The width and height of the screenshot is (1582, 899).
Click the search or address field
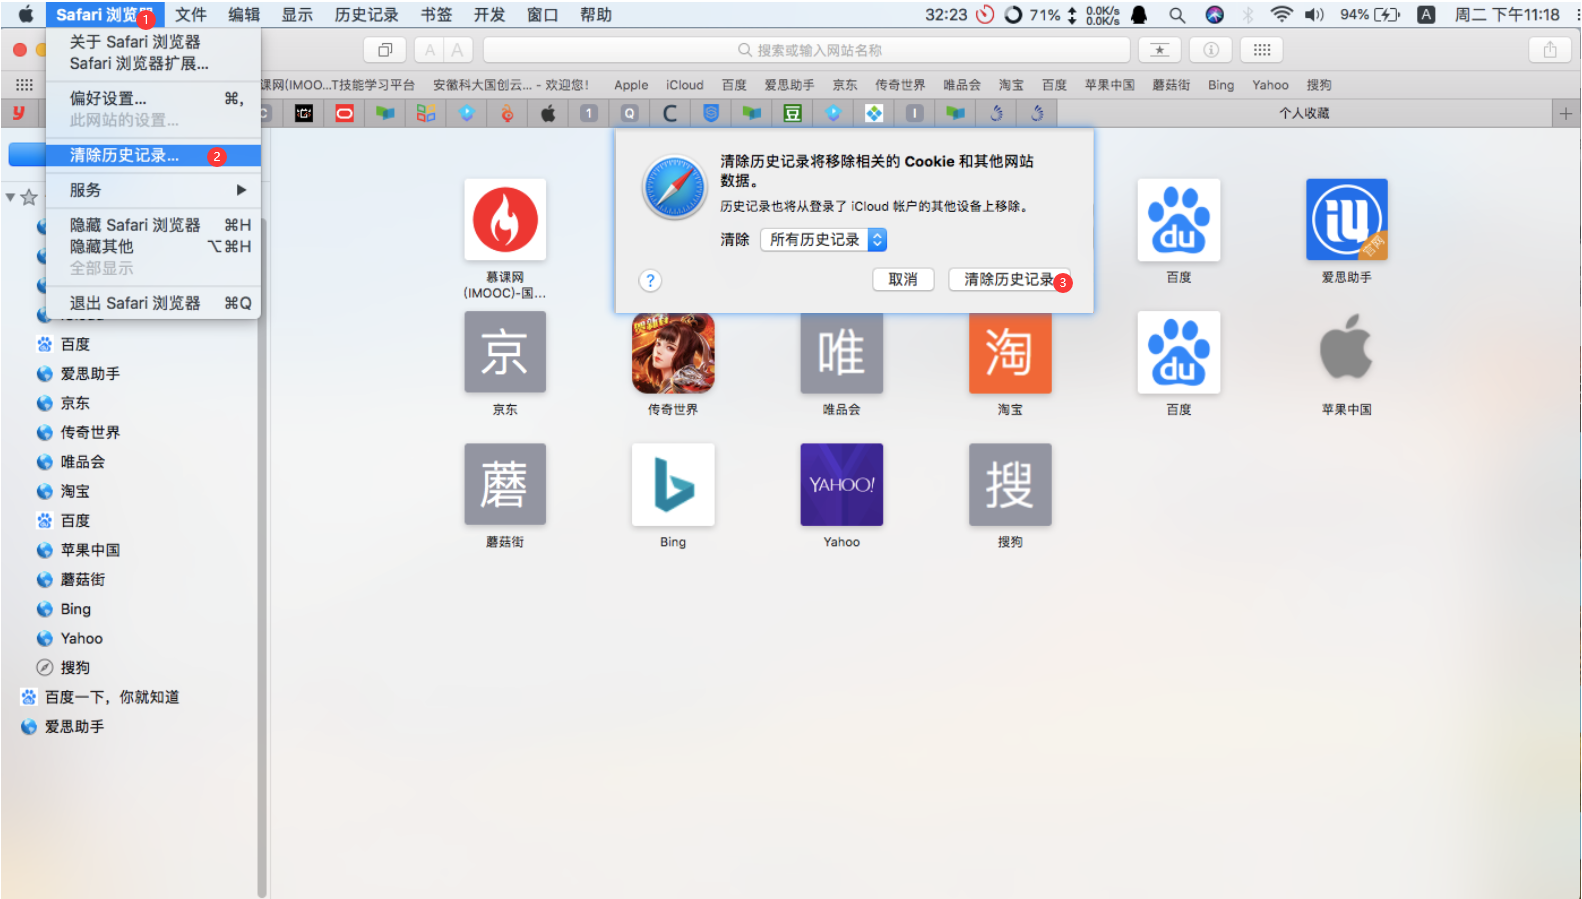tap(806, 50)
